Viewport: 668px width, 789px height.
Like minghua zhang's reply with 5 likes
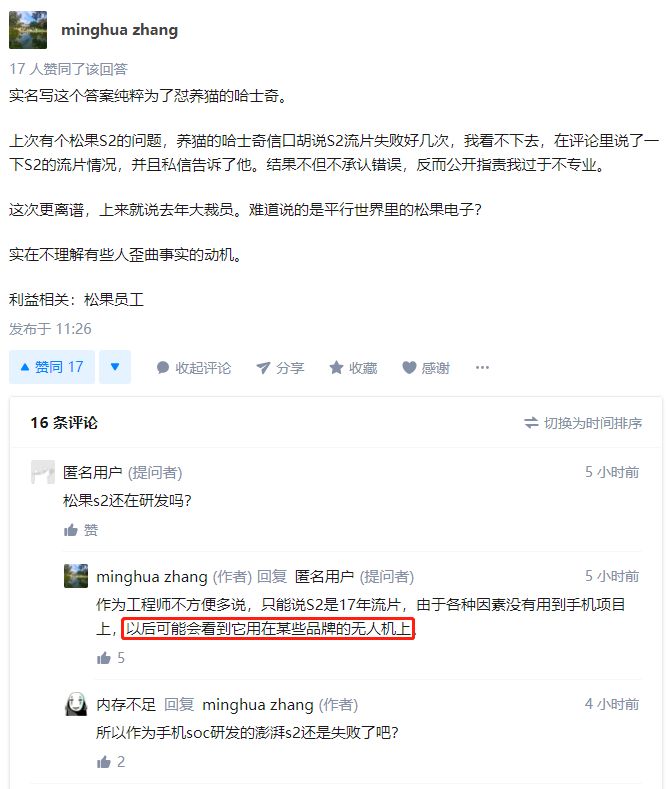(x=111, y=658)
